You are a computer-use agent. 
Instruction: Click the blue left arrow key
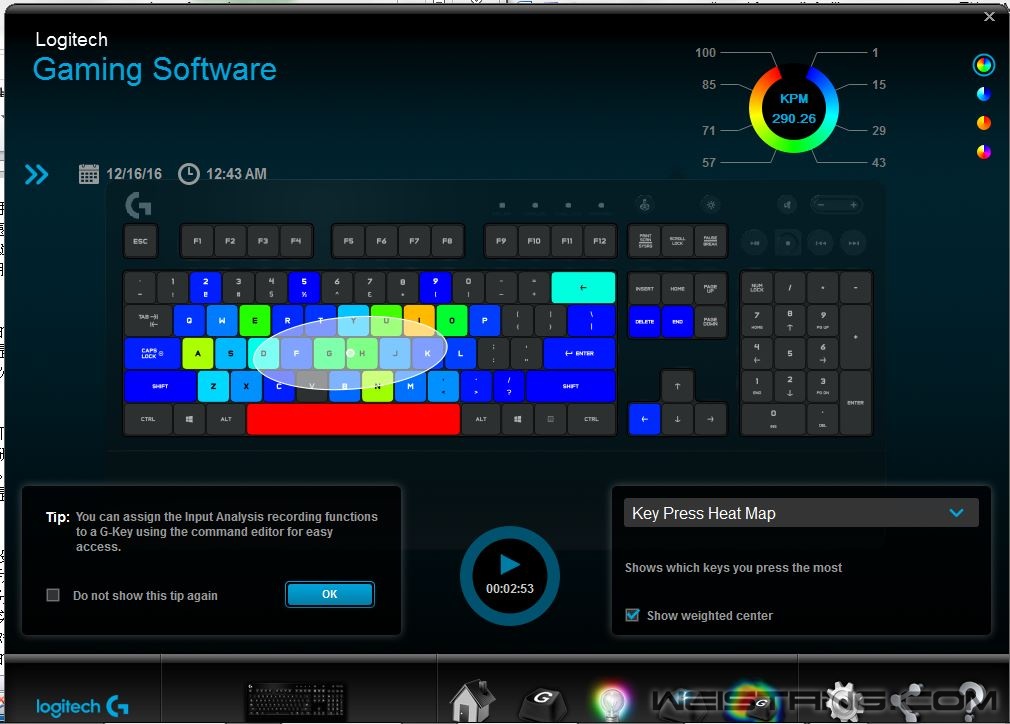pos(644,419)
